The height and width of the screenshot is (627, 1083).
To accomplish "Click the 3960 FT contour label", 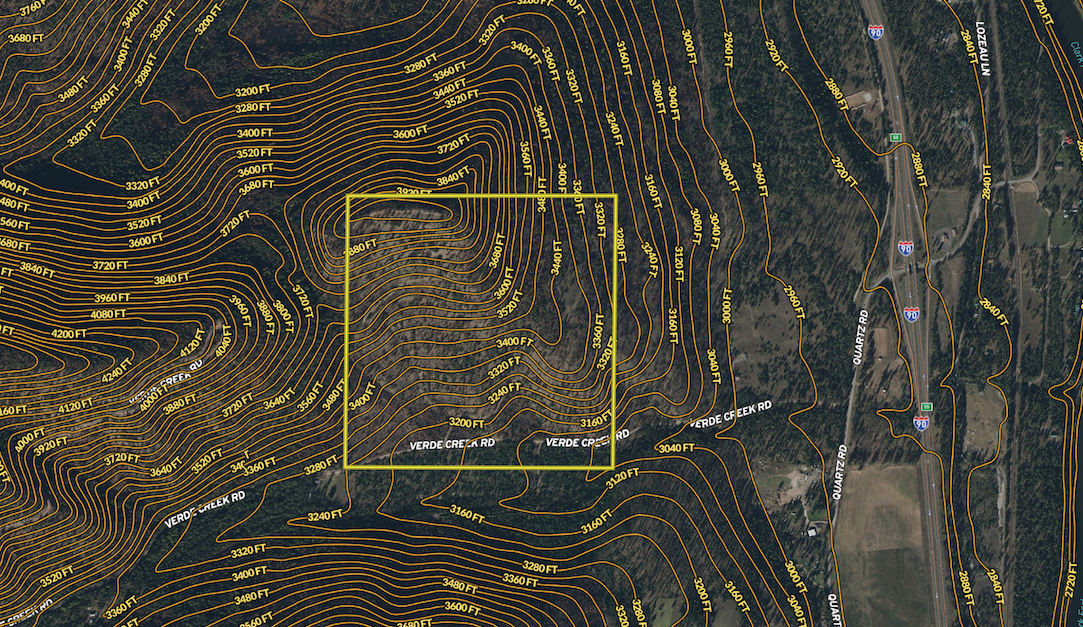I will point(109,298).
